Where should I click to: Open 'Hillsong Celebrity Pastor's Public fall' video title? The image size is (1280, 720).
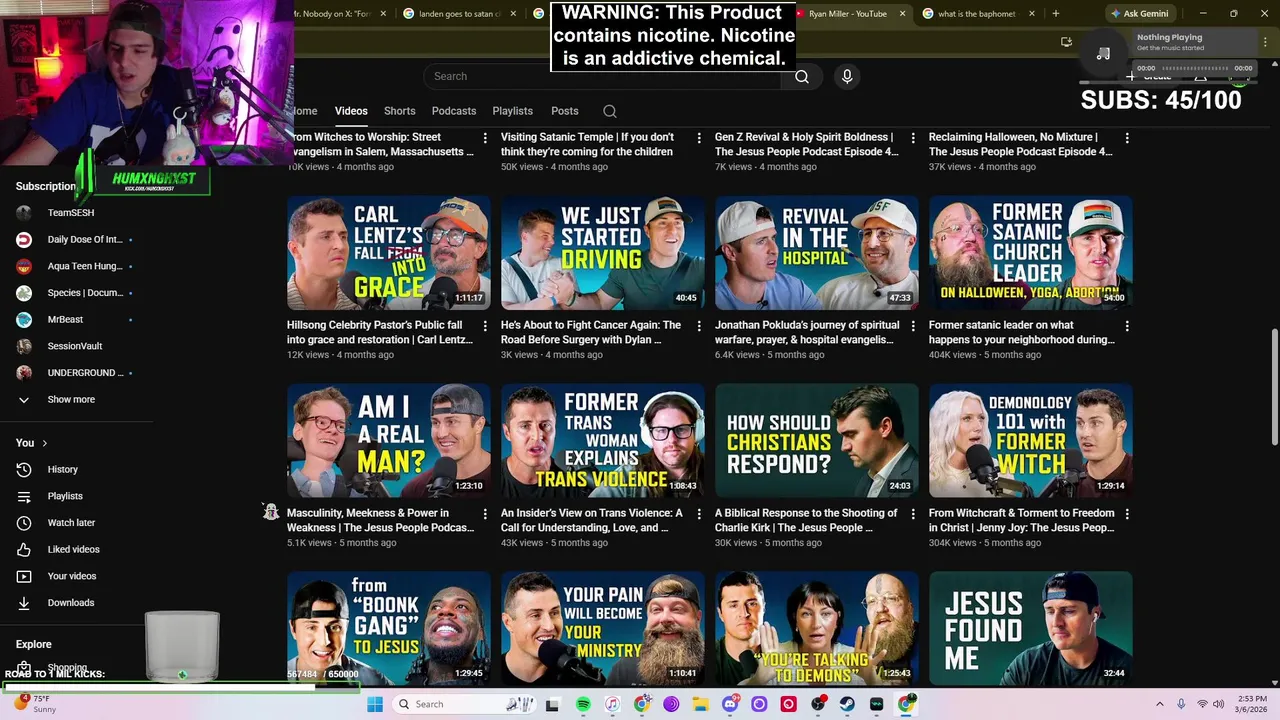pos(379,332)
